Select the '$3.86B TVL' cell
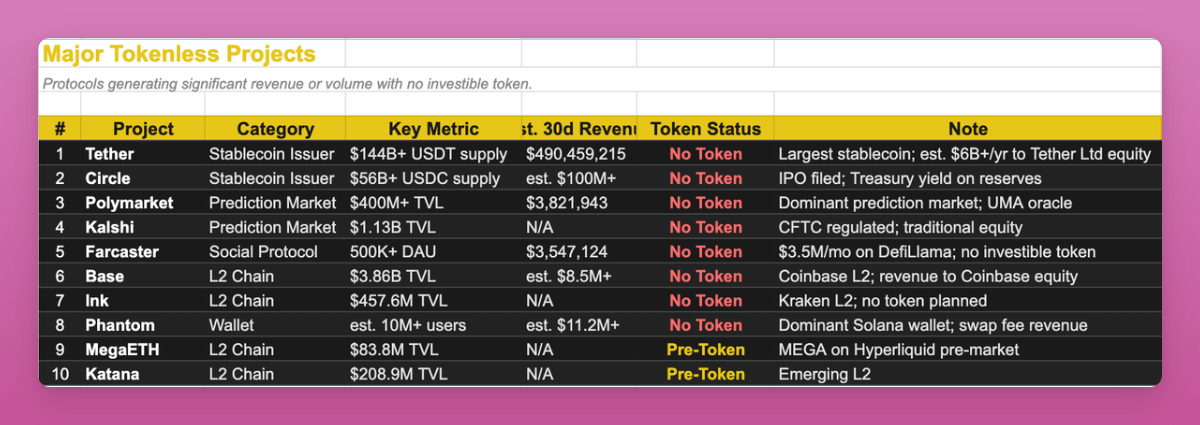The width and height of the screenshot is (1200, 425). point(434,276)
